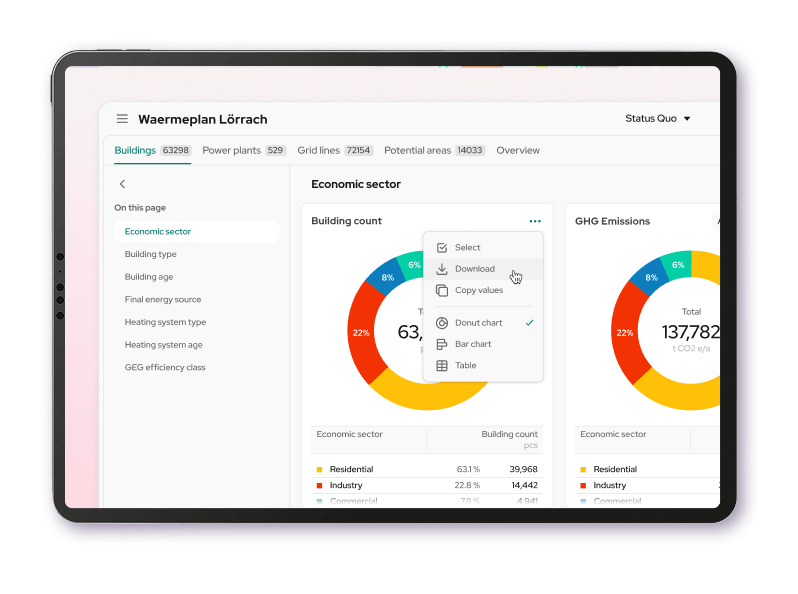The width and height of the screenshot is (798, 594).
Task: Click the red Industry legend swatch
Action: 320,485
